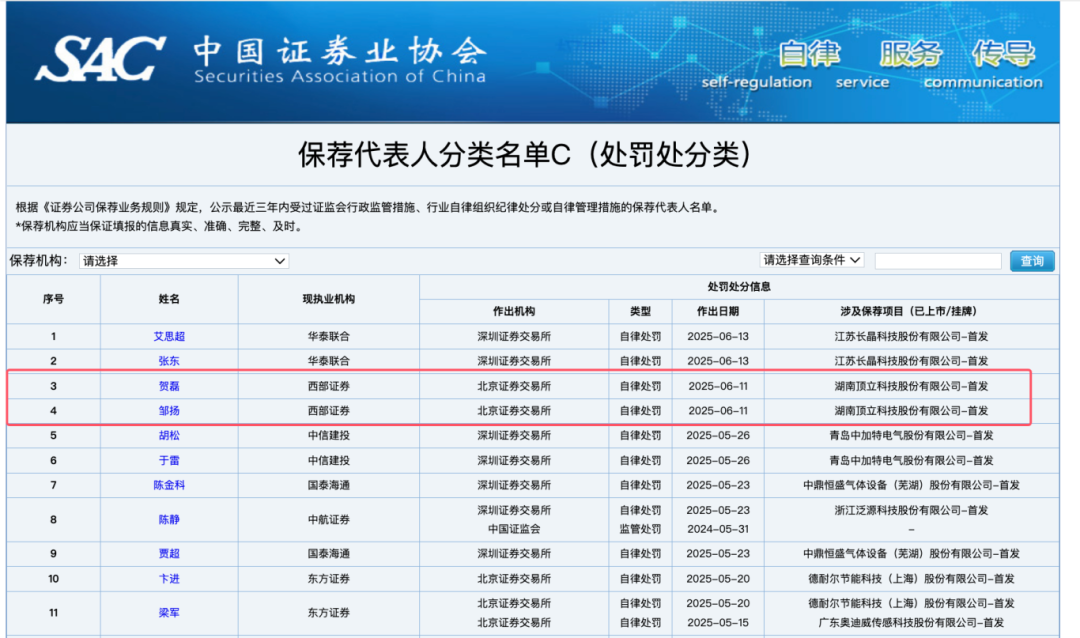Click the 查询 button
This screenshot has height=638, width=1080.
point(1032,261)
